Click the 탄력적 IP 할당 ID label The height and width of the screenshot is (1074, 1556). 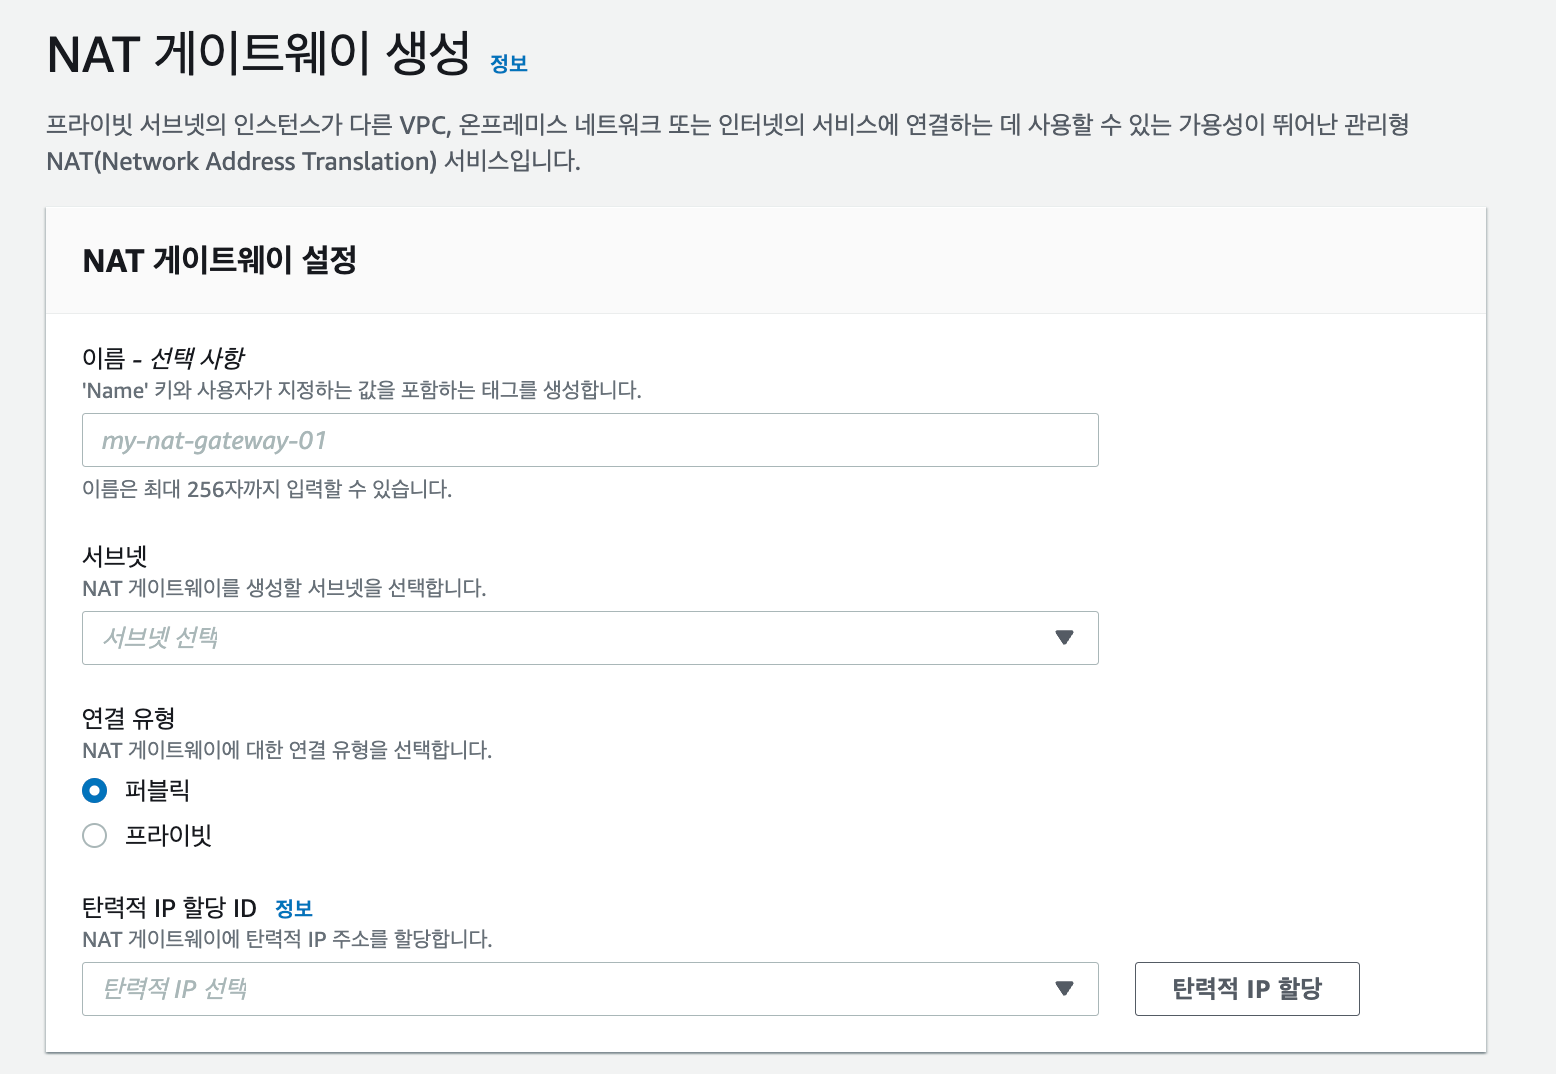point(167,908)
